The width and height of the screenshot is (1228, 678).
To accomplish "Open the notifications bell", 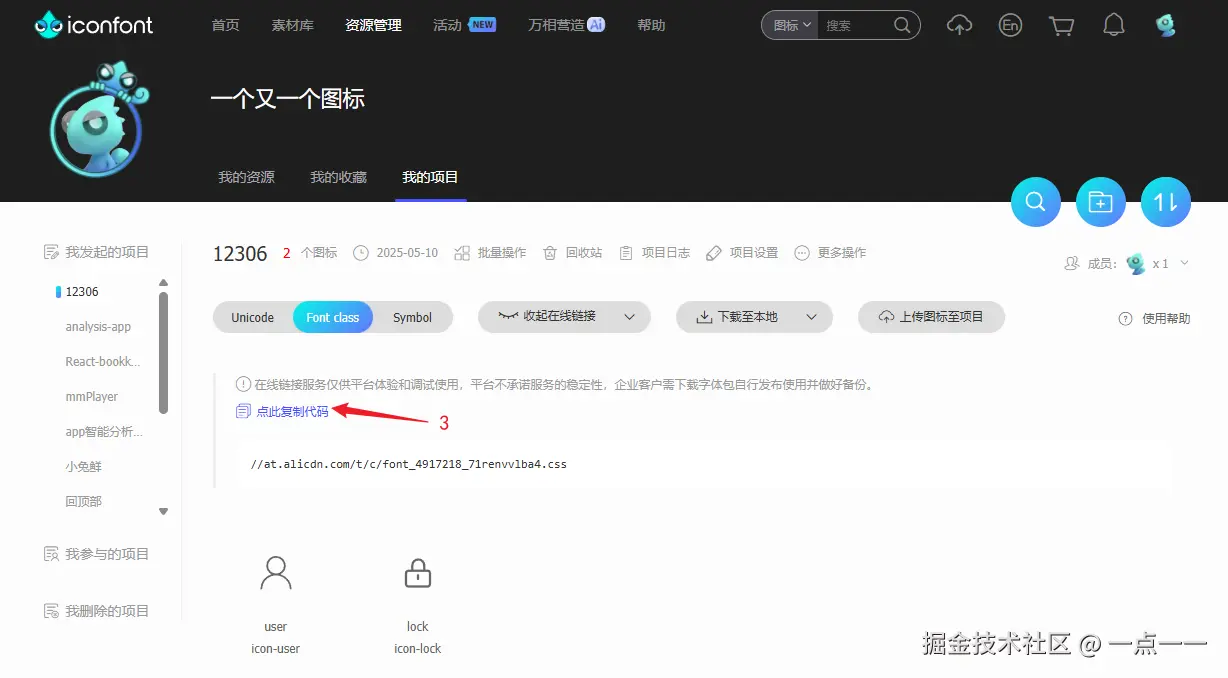I will (1114, 25).
